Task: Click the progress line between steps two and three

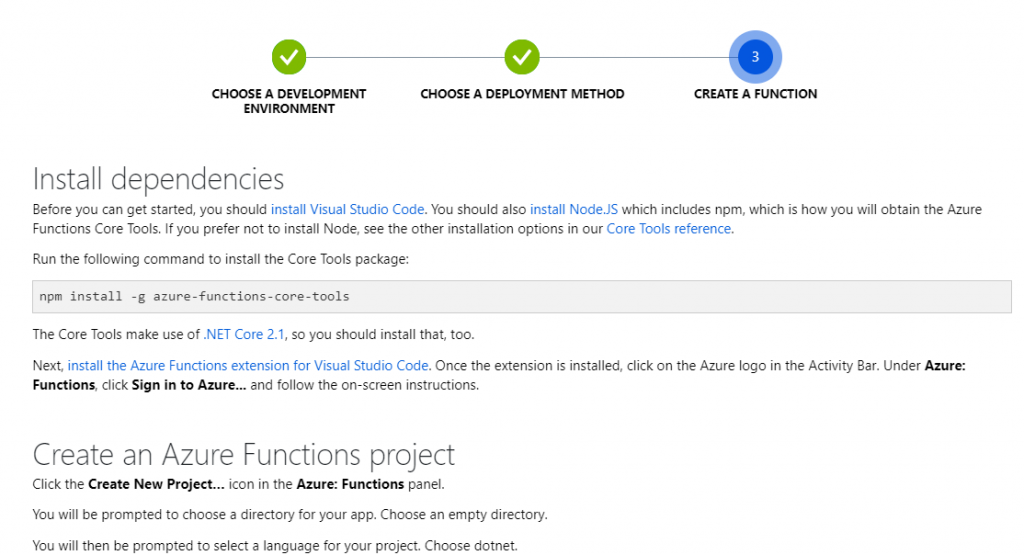Action: (x=634, y=57)
